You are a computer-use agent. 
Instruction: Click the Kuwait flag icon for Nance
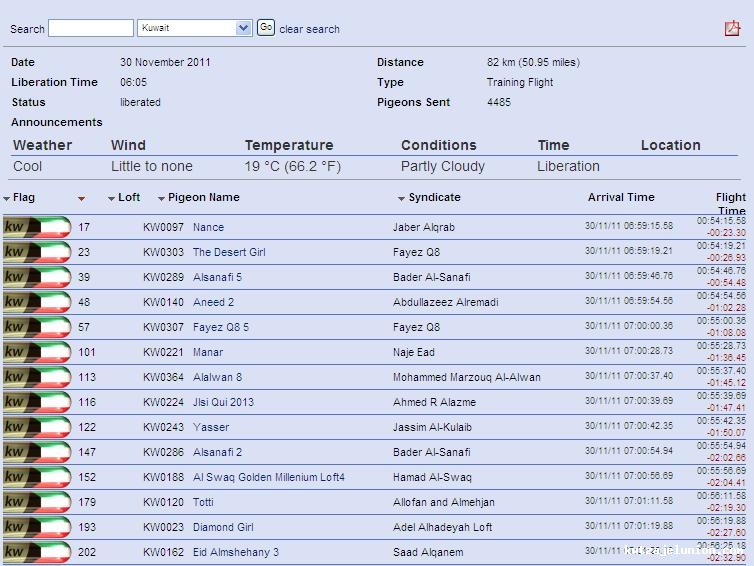(x=37, y=227)
